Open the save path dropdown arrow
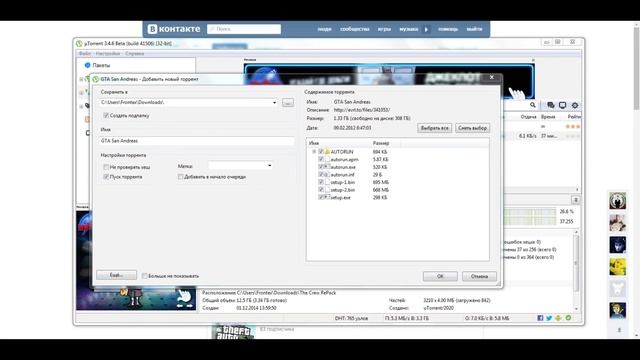Image resolution: width=640 pixels, height=360 pixels. (274, 102)
